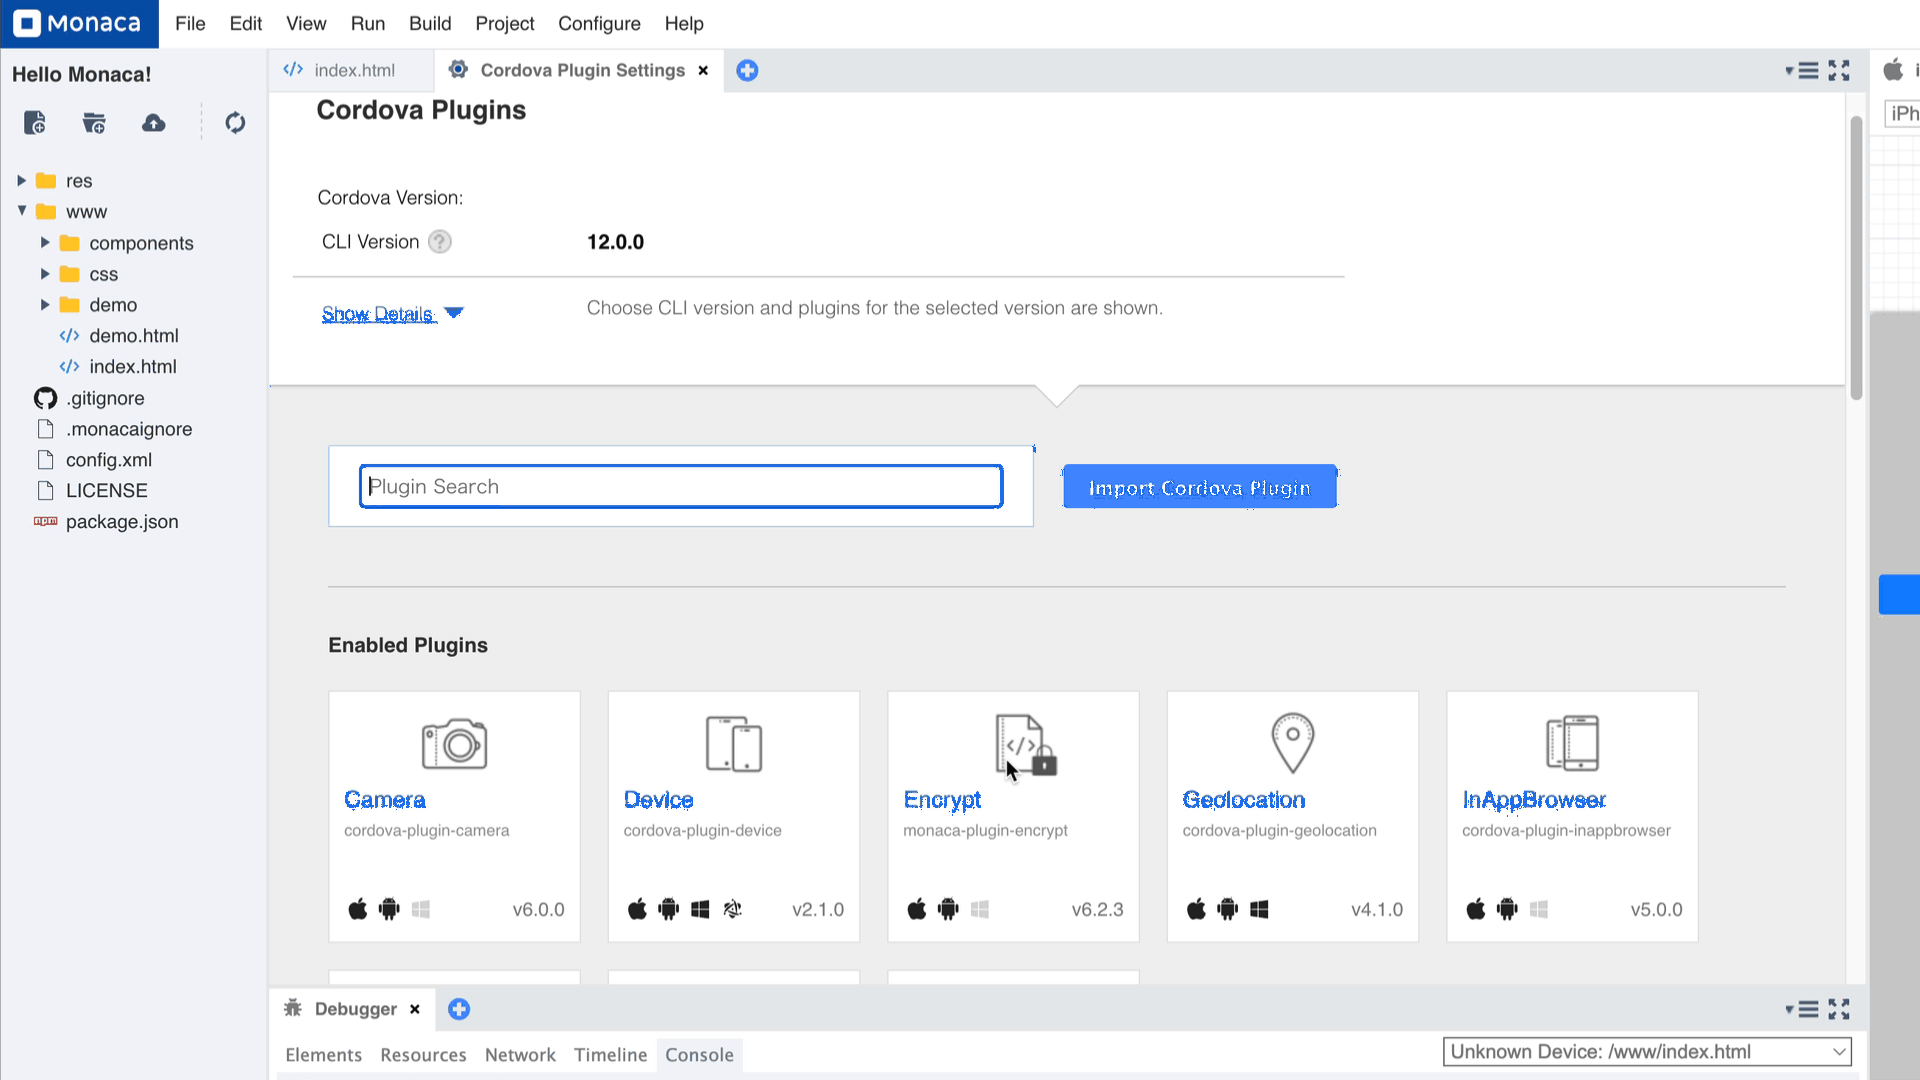The width and height of the screenshot is (1920, 1080).
Task: Close the Debugger tab
Action: point(415,1009)
